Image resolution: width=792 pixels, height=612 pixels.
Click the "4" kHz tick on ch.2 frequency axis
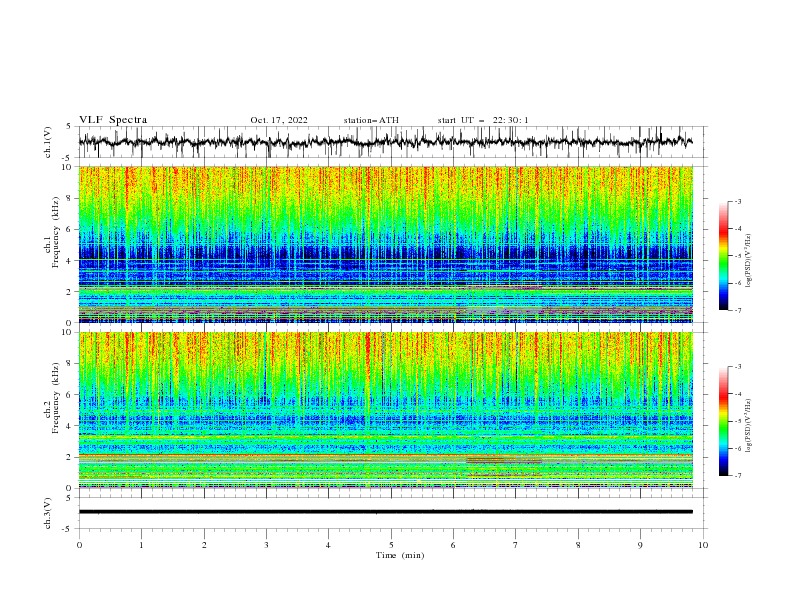69,426
